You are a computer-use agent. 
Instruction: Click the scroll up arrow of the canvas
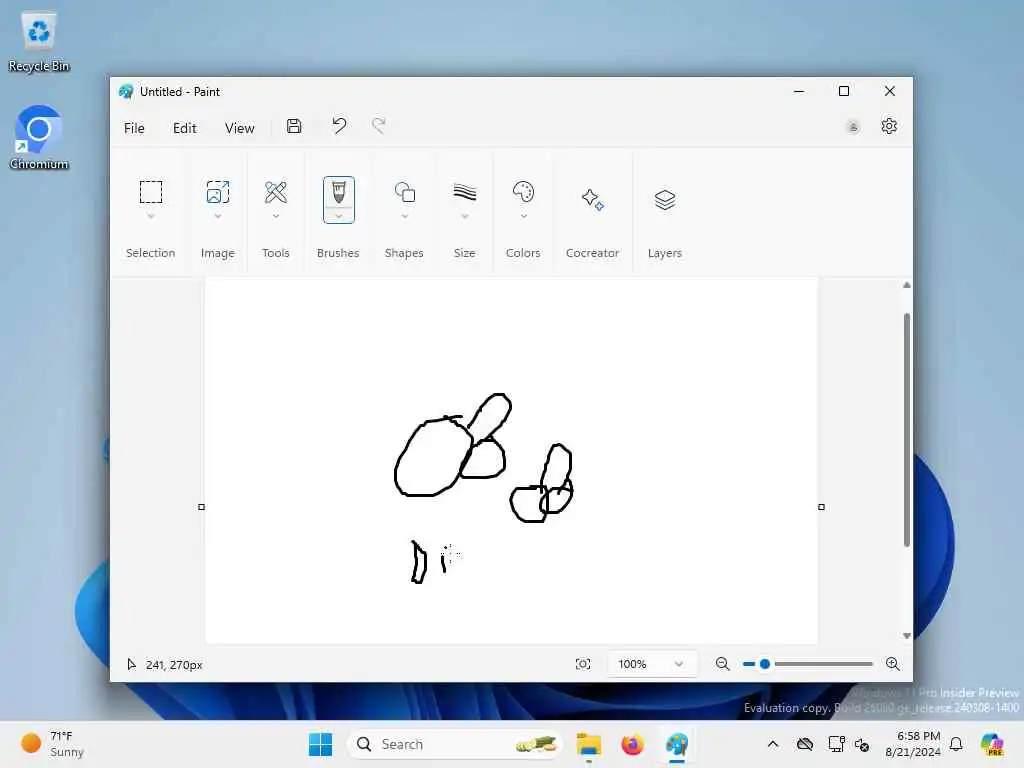[x=906, y=285]
